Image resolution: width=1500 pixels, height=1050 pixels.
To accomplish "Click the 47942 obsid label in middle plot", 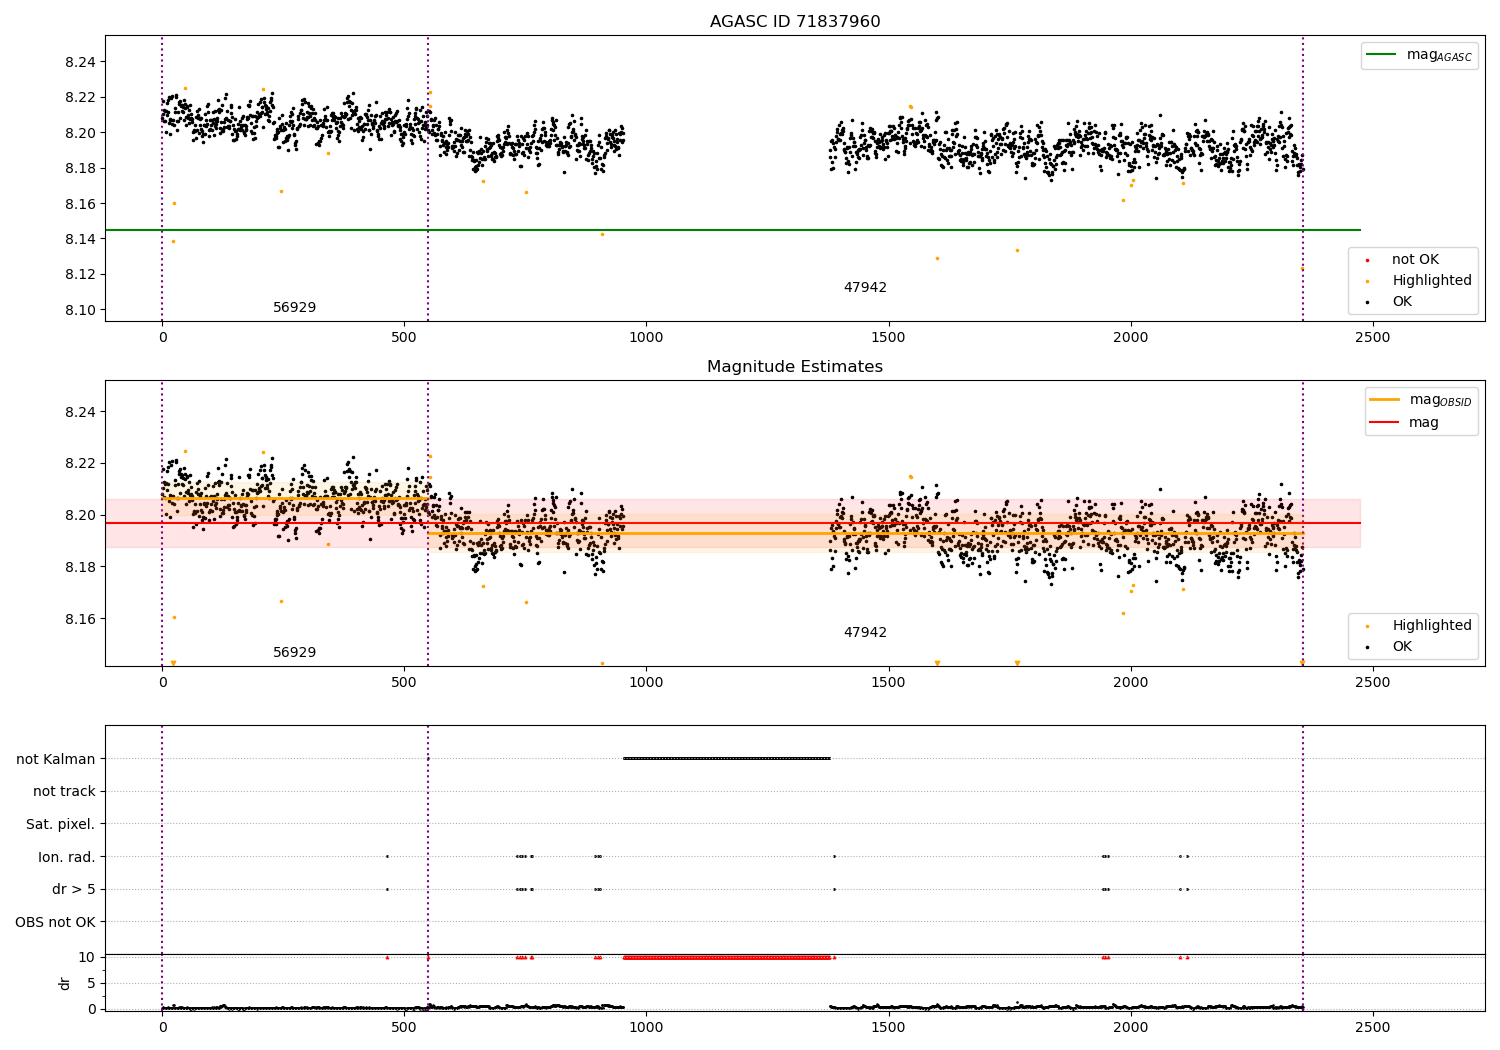I will (865, 633).
